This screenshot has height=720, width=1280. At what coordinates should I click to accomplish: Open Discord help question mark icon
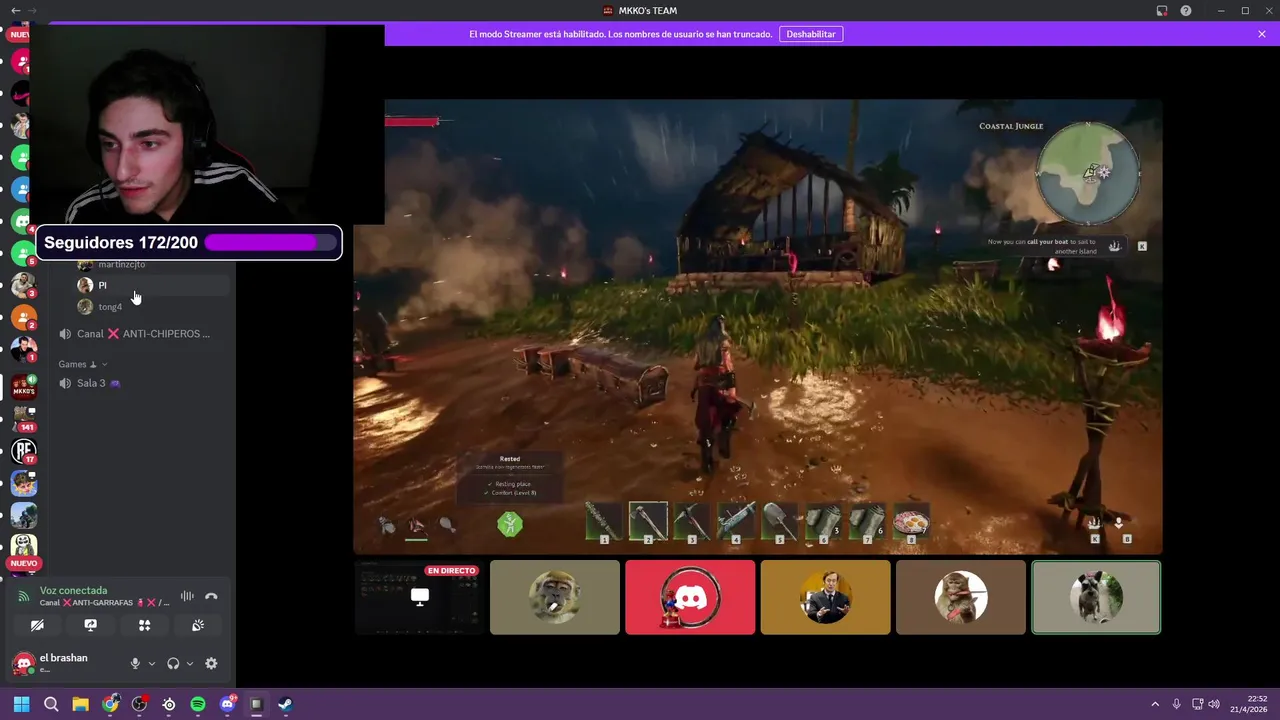1186,10
